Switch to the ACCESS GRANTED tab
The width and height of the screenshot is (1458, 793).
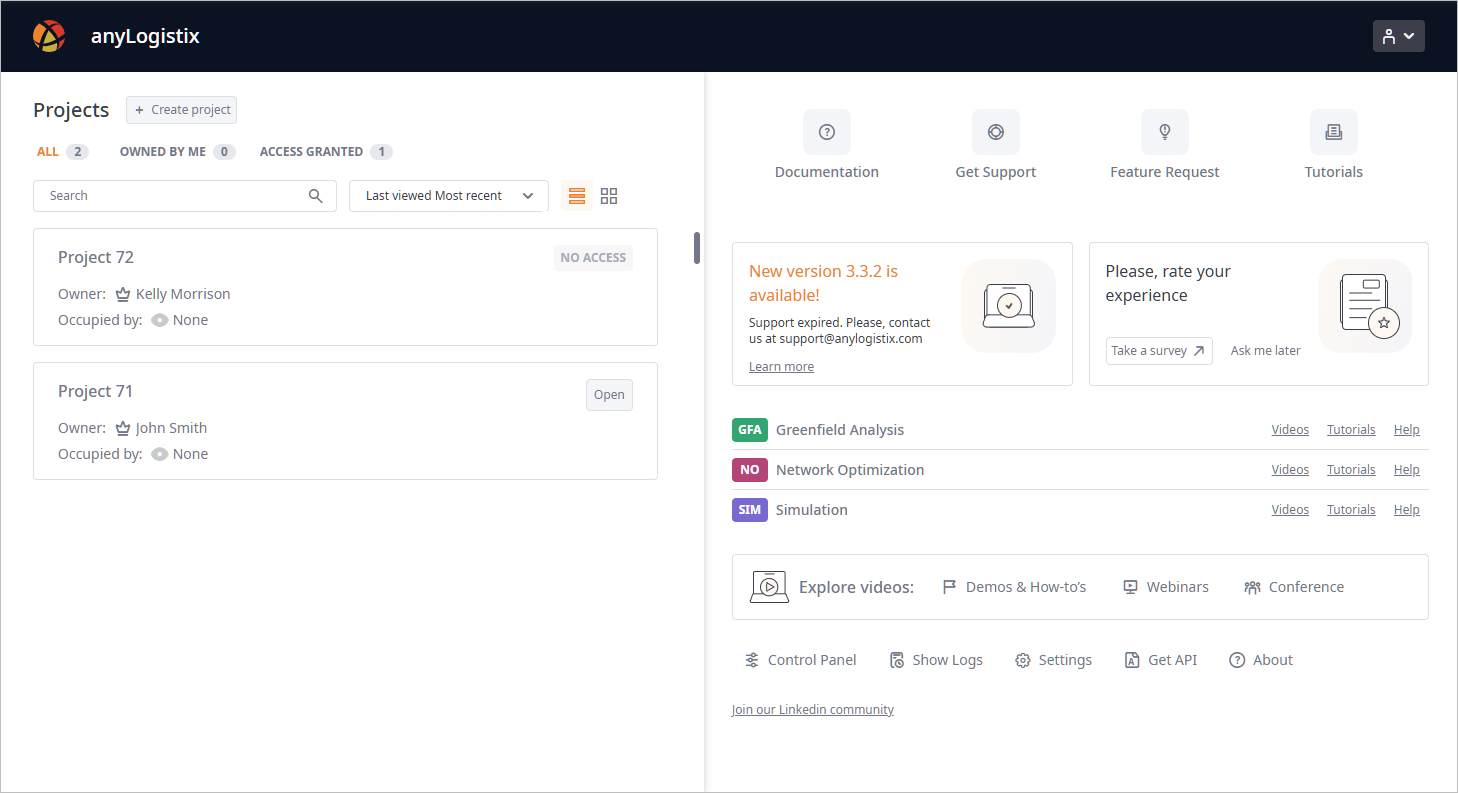pyautogui.click(x=325, y=152)
